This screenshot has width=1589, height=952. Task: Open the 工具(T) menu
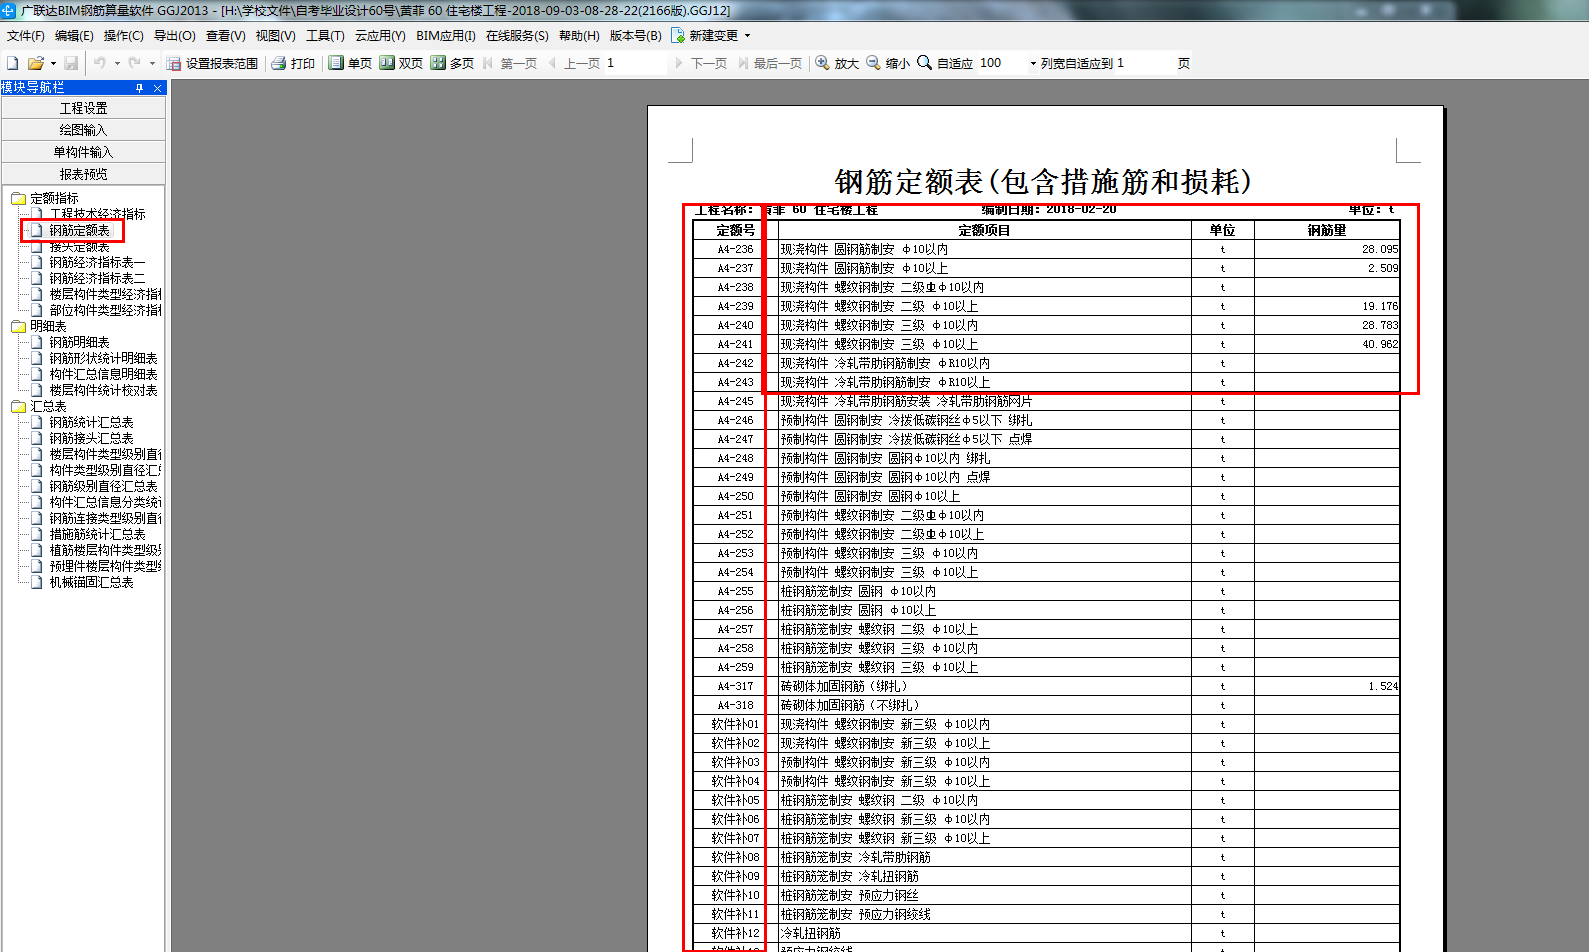pyautogui.click(x=325, y=35)
